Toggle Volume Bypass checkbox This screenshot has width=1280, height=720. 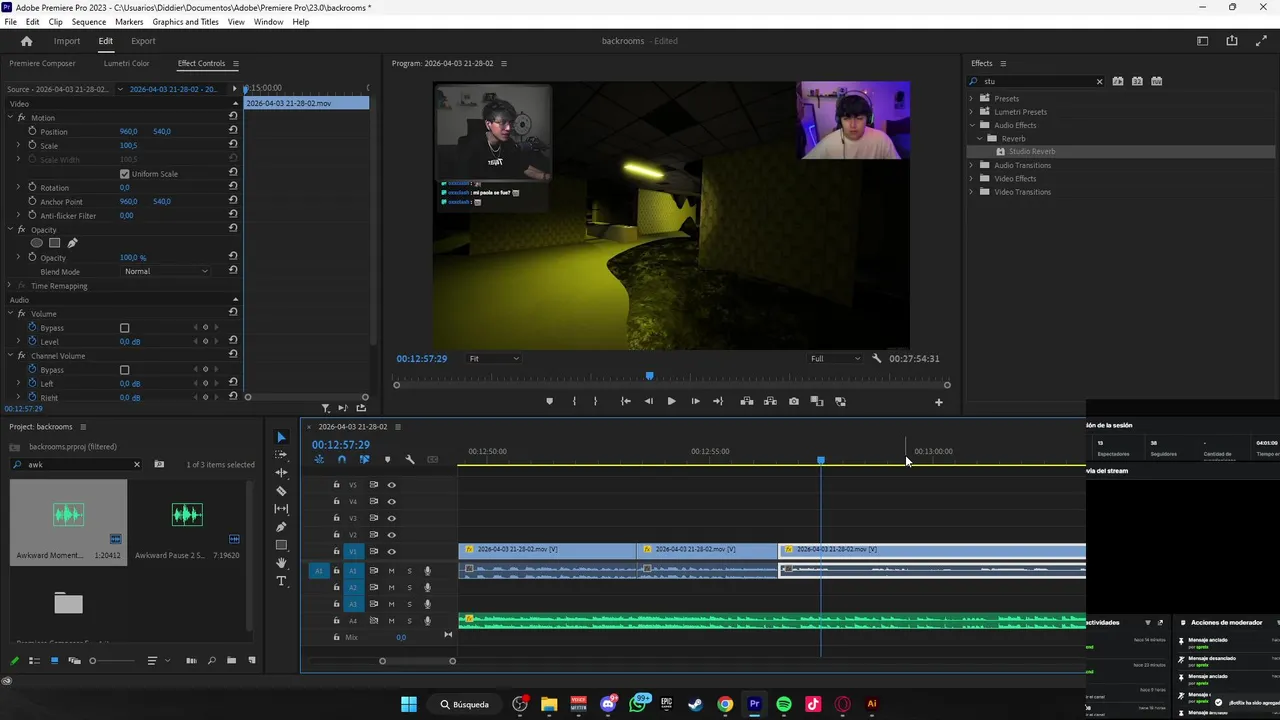click(x=125, y=328)
